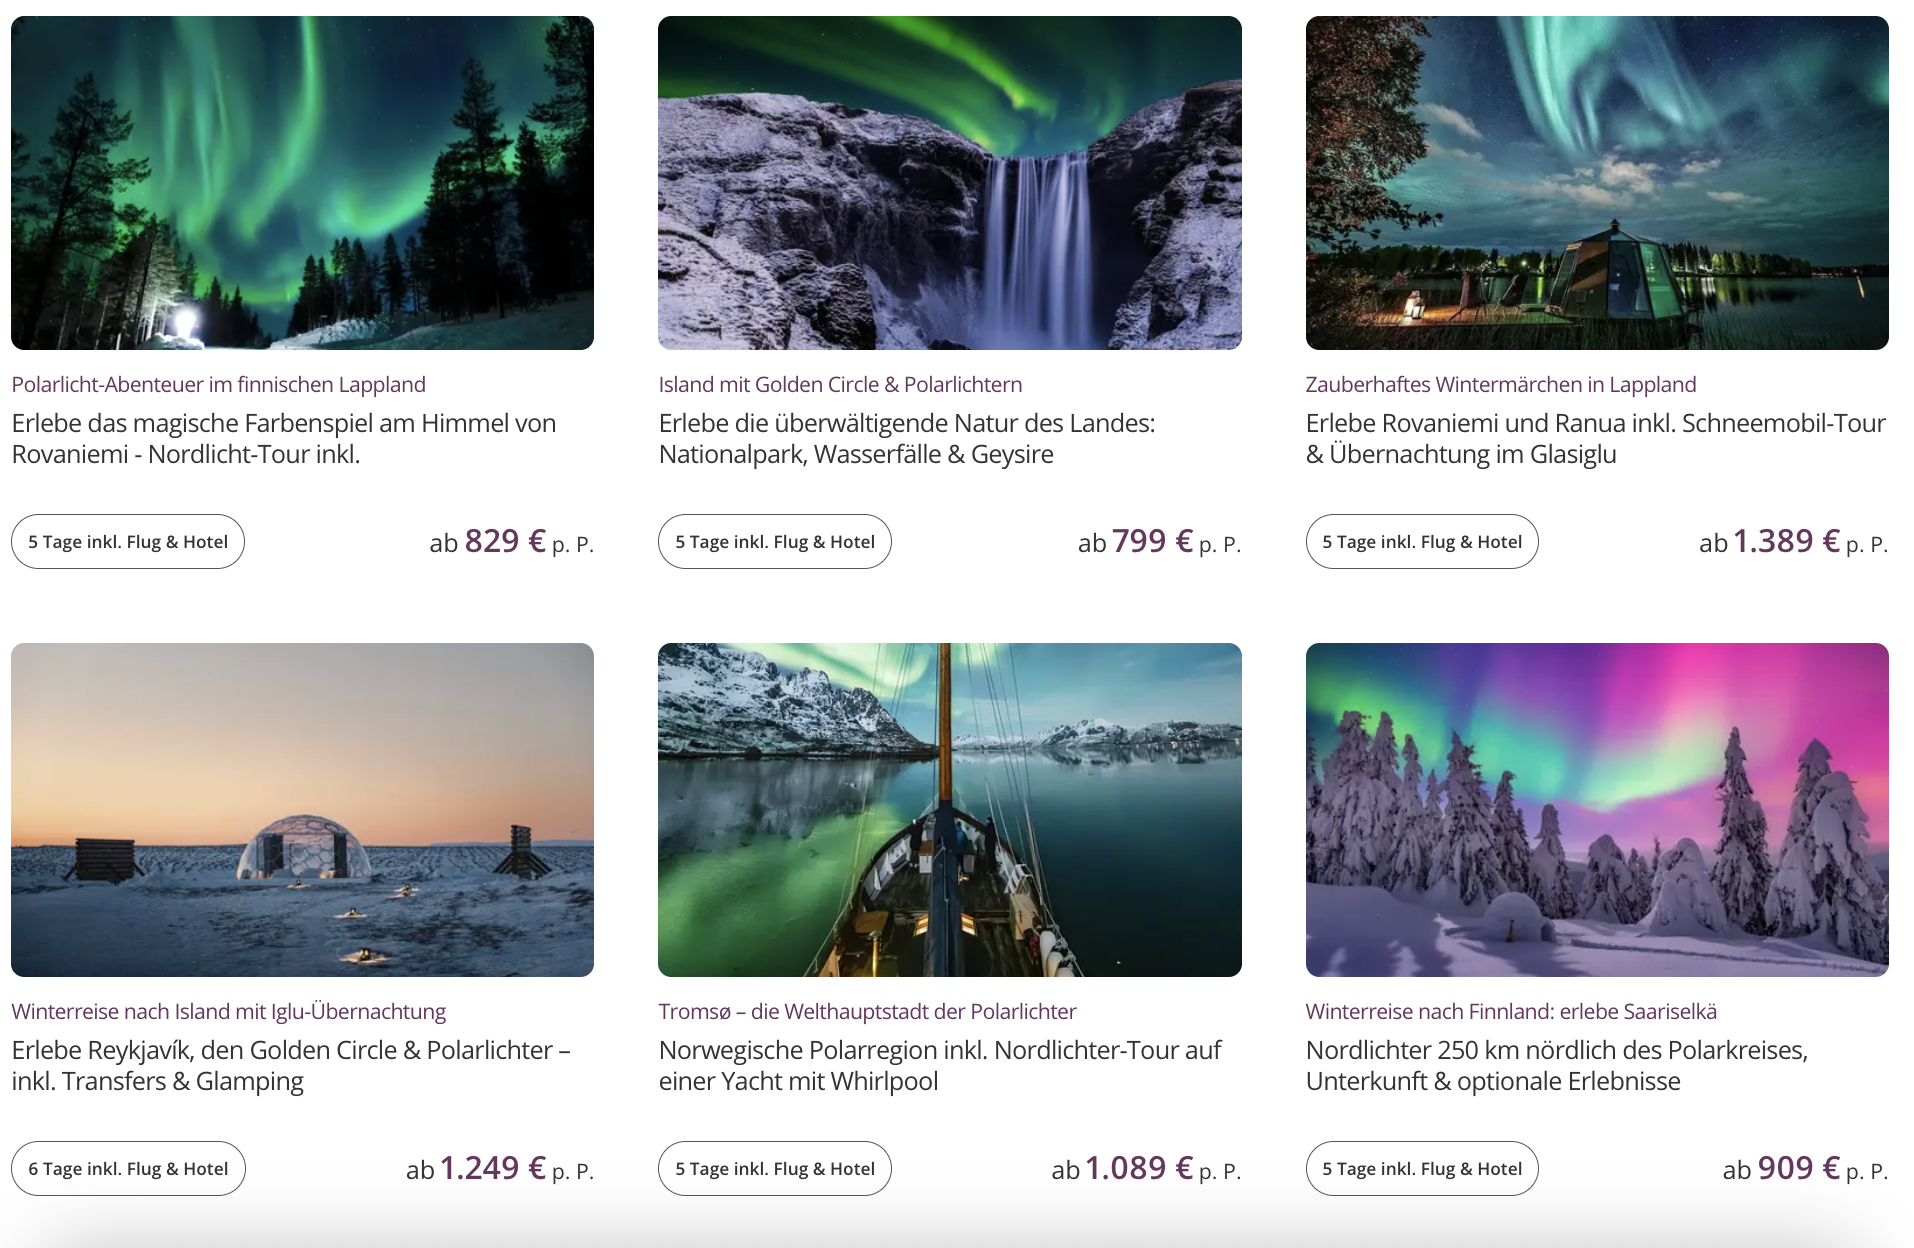
Task: Click '5 Tage' badge beside 829 € price
Action: point(128,541)
